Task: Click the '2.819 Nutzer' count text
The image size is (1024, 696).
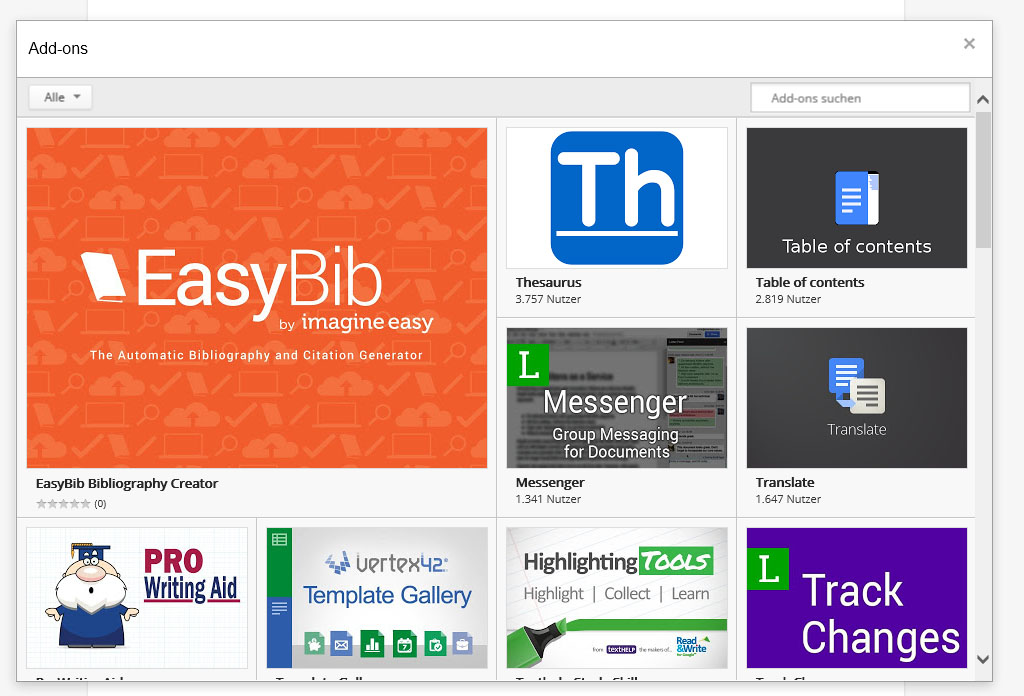Action: click(788, 299)
